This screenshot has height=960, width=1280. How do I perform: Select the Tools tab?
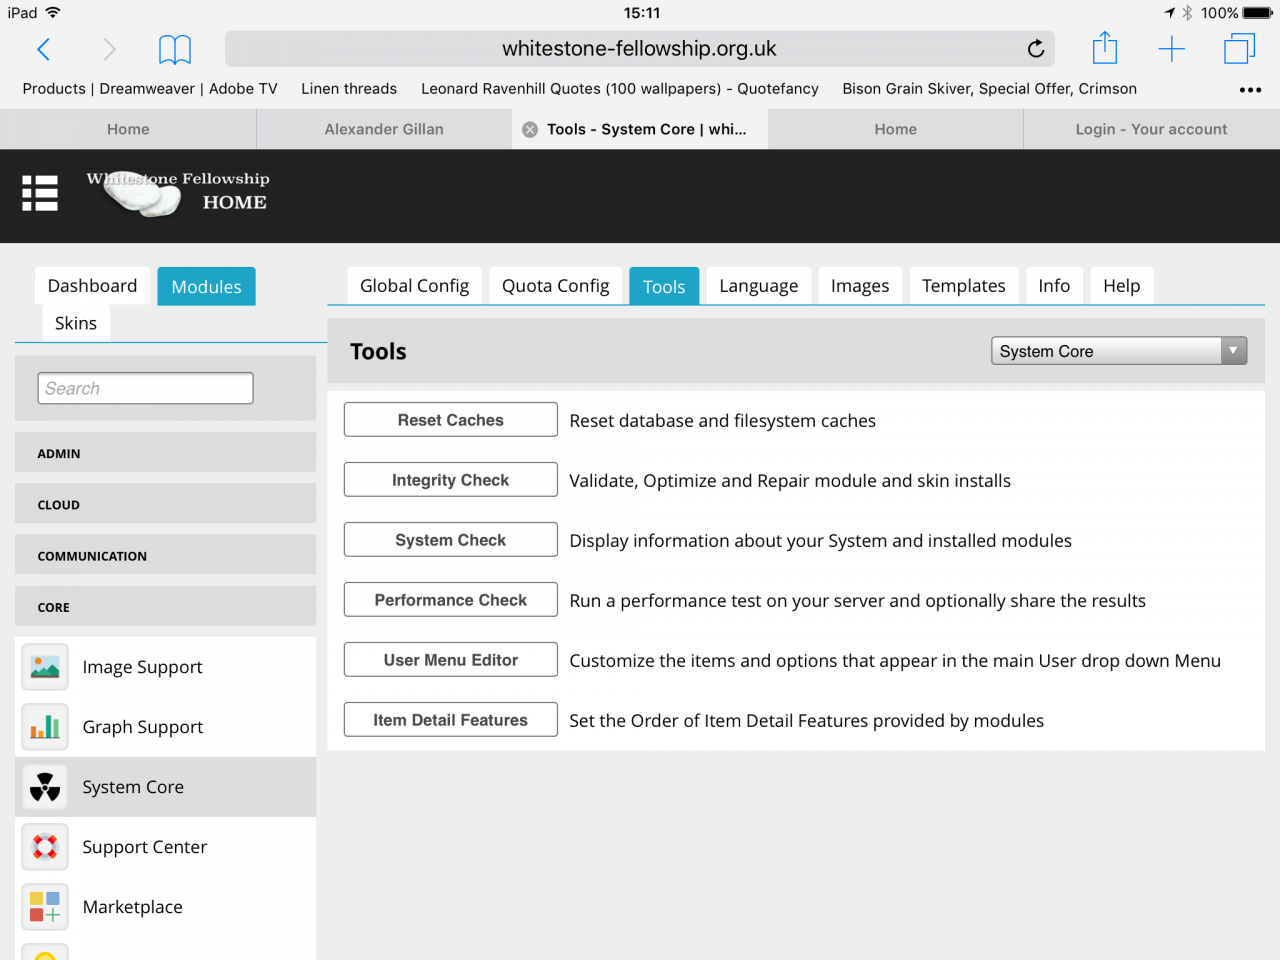pyautogui.click(x=664, y=286)
